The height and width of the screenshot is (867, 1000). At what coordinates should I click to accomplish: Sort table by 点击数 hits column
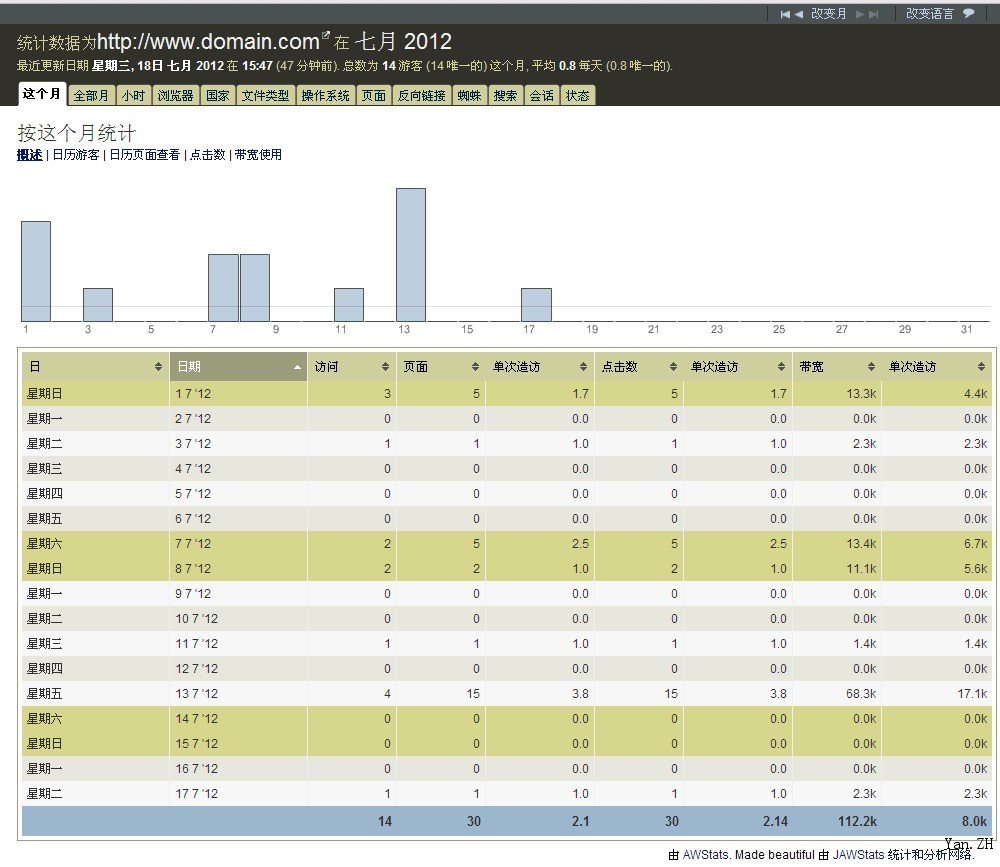click(x=639, y=367)
